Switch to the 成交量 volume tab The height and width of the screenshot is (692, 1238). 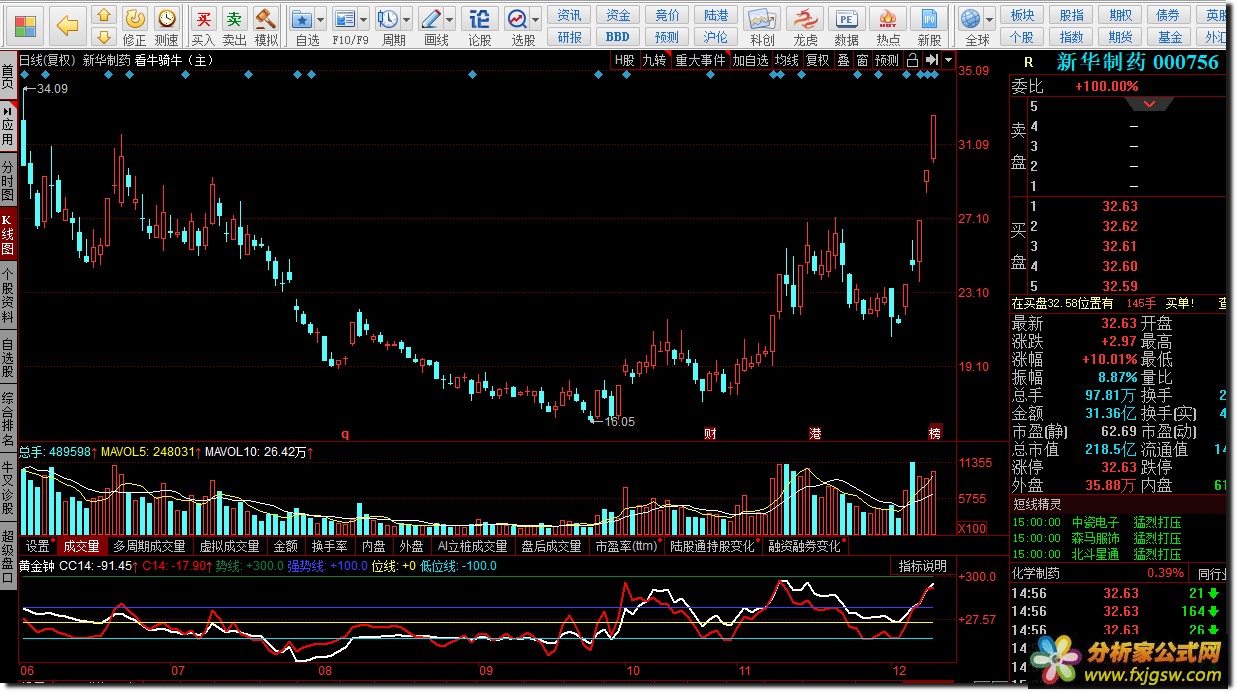tap(81, 546)
